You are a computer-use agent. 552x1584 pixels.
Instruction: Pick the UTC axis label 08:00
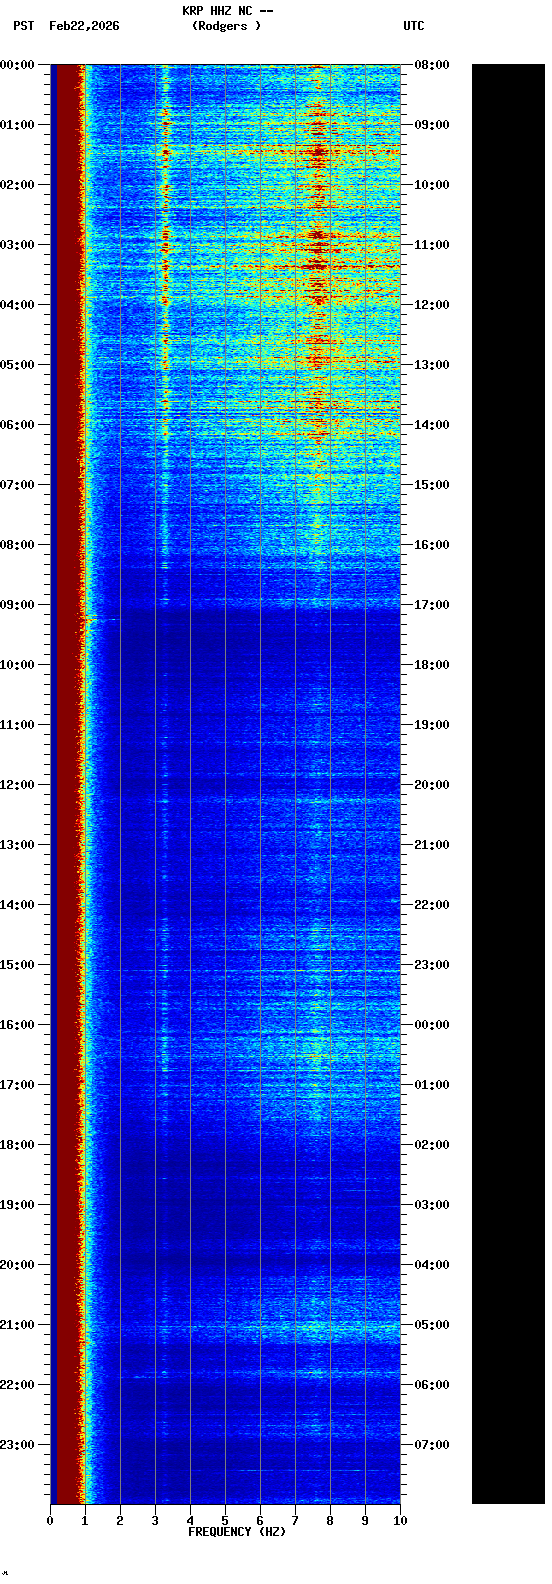432,65
